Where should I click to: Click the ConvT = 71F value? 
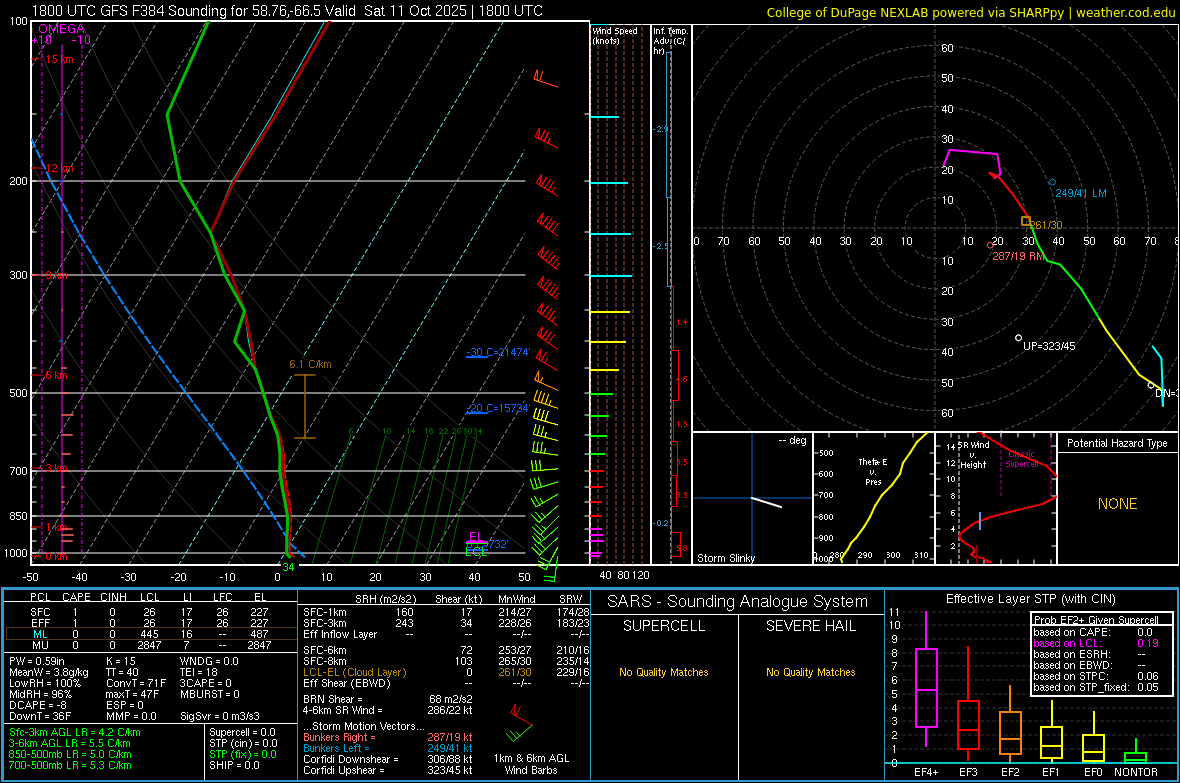[135, 683]
